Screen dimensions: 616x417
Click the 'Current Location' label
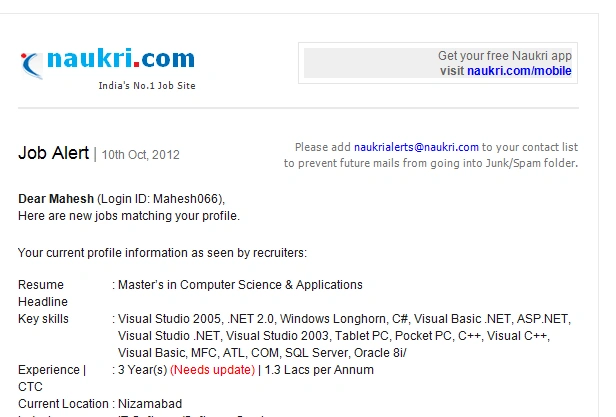(x=63, y=404)
